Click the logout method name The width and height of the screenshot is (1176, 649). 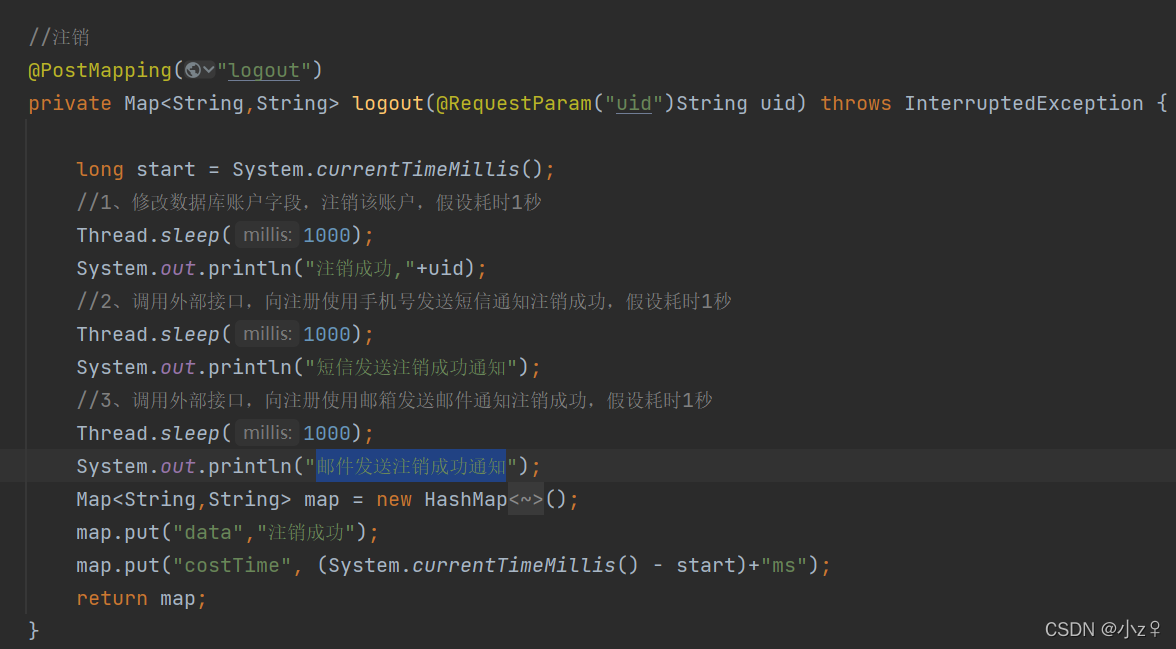pos(388,104)
